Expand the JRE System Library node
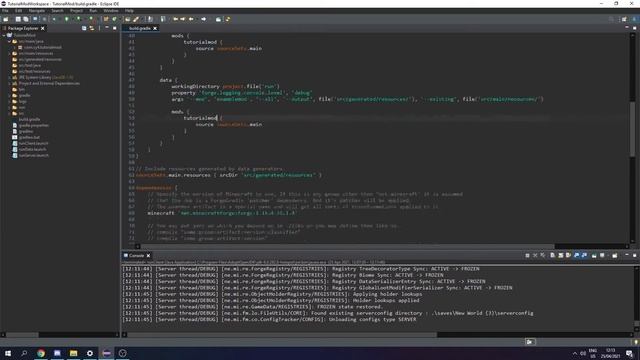The height and width of the screenshot is (360, 640). click(9, 77)
